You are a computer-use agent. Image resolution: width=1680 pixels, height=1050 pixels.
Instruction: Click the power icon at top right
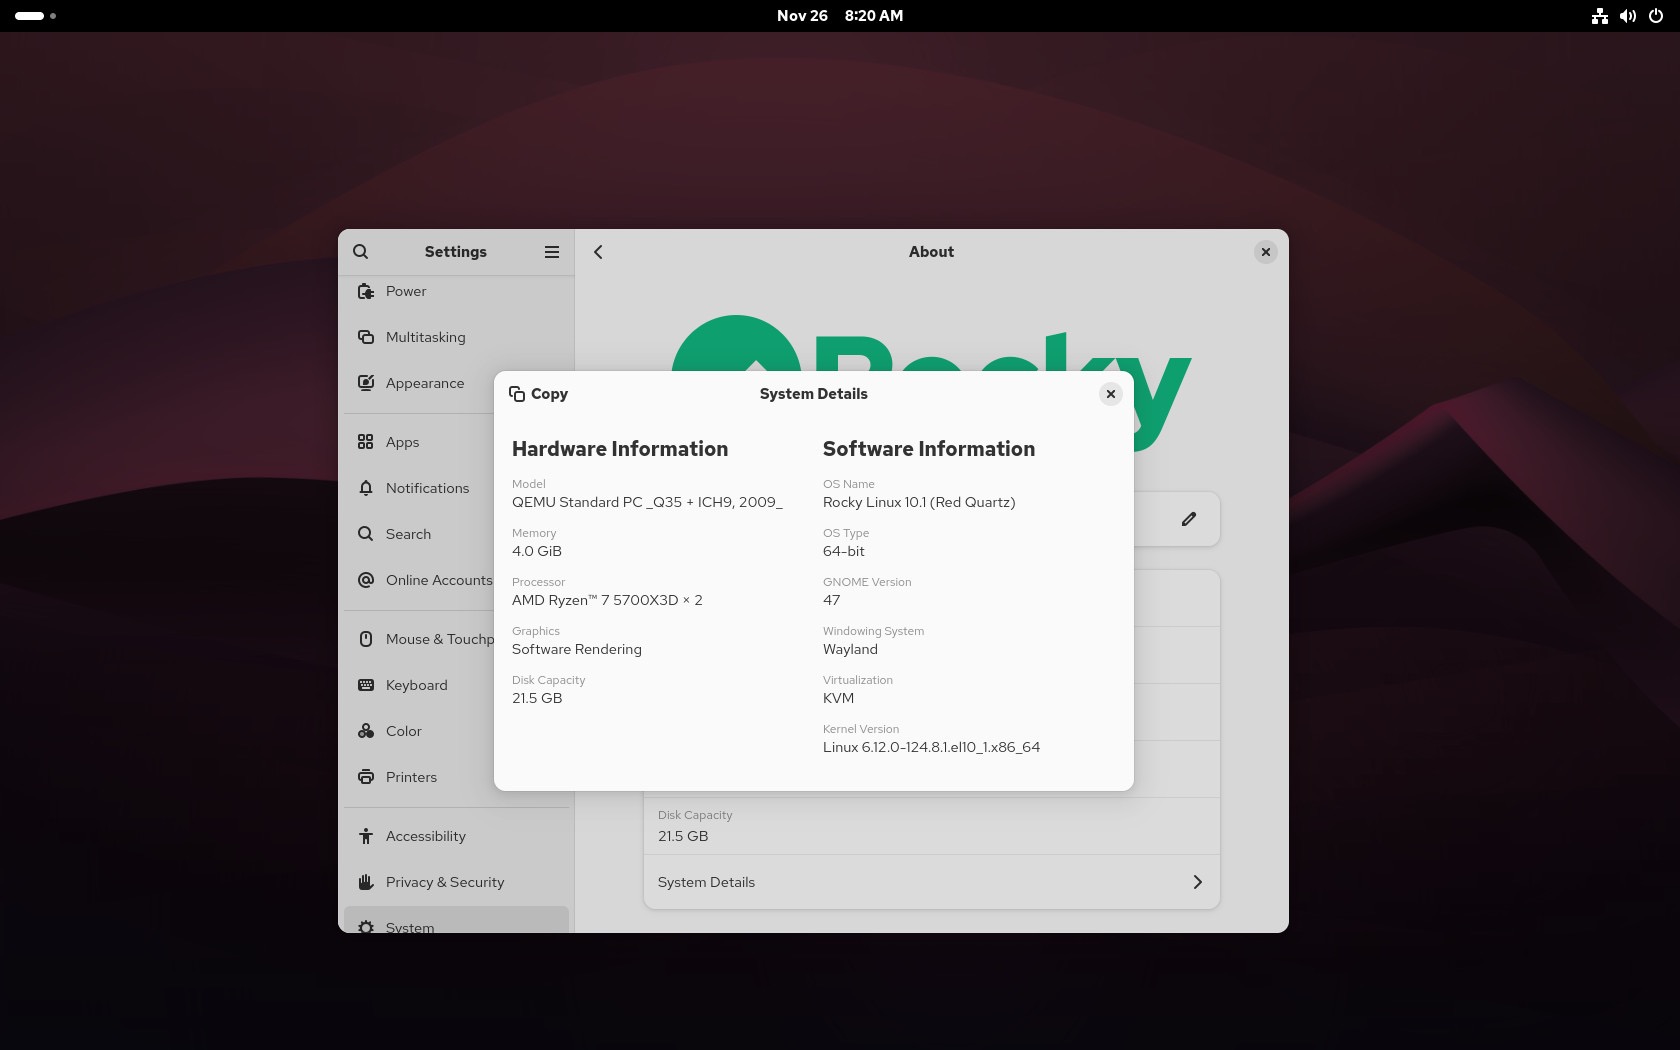[1657, 16]
